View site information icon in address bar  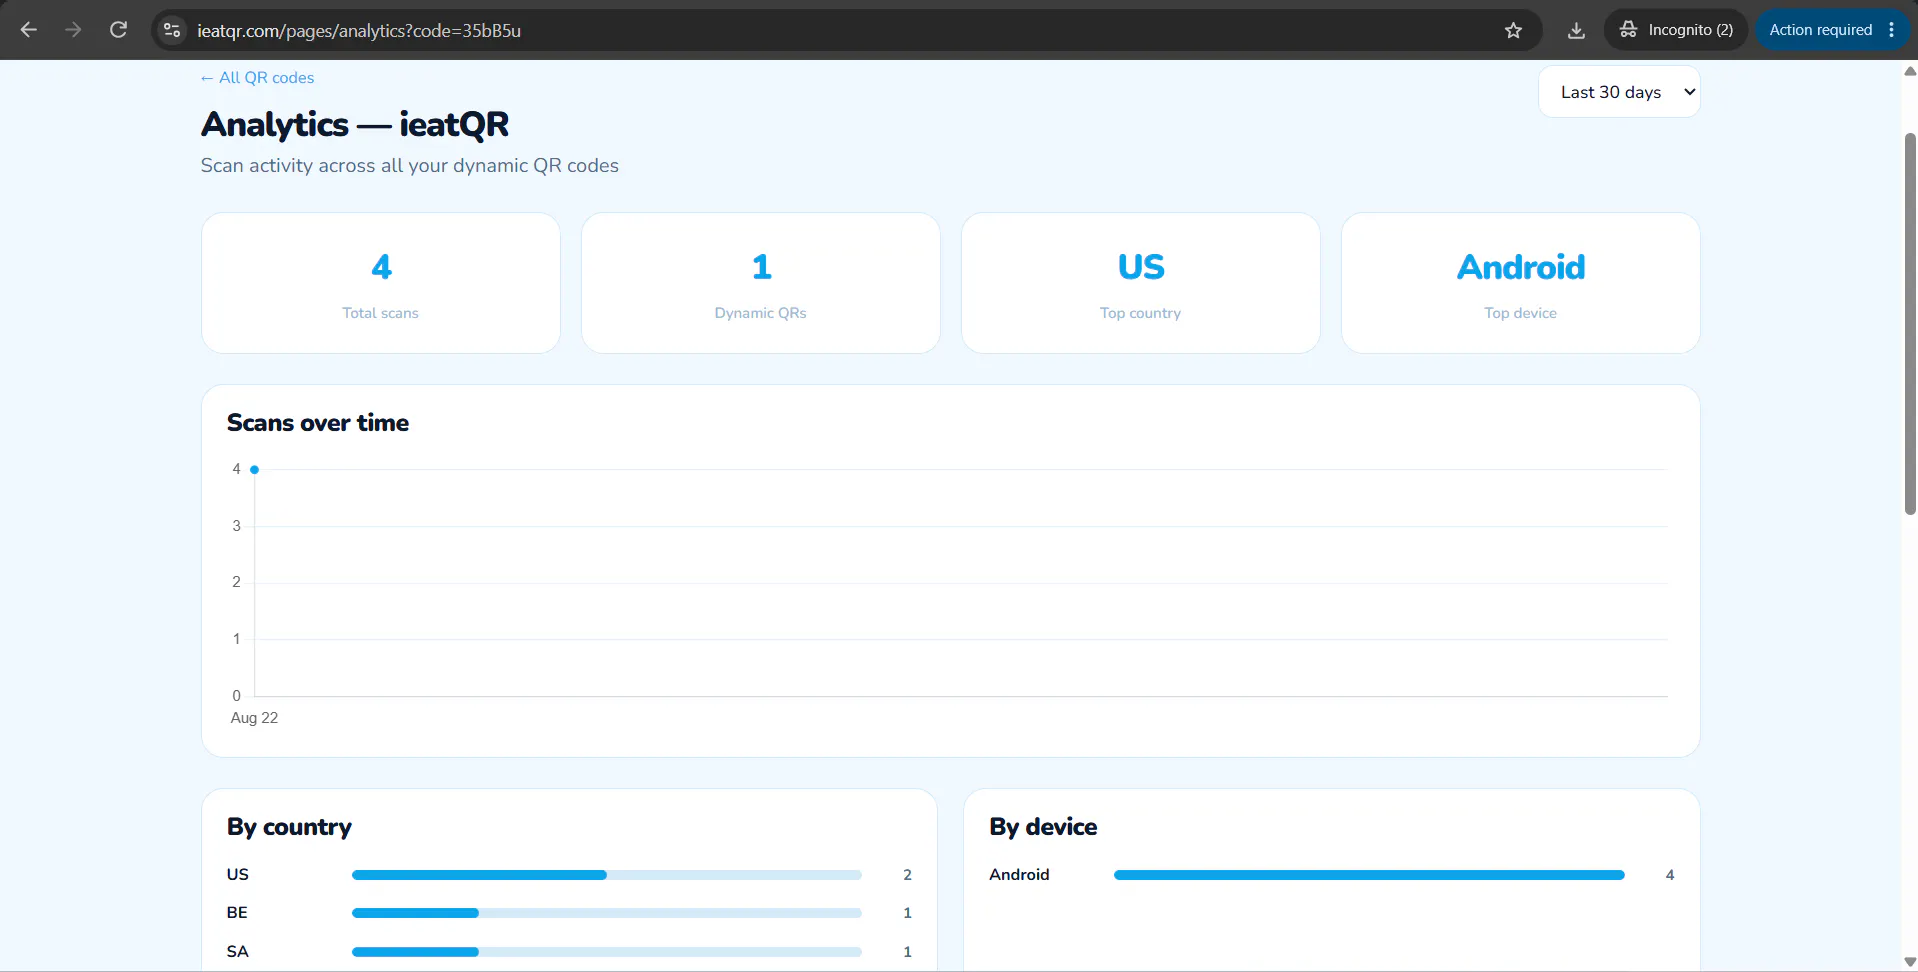coord(172,30)
